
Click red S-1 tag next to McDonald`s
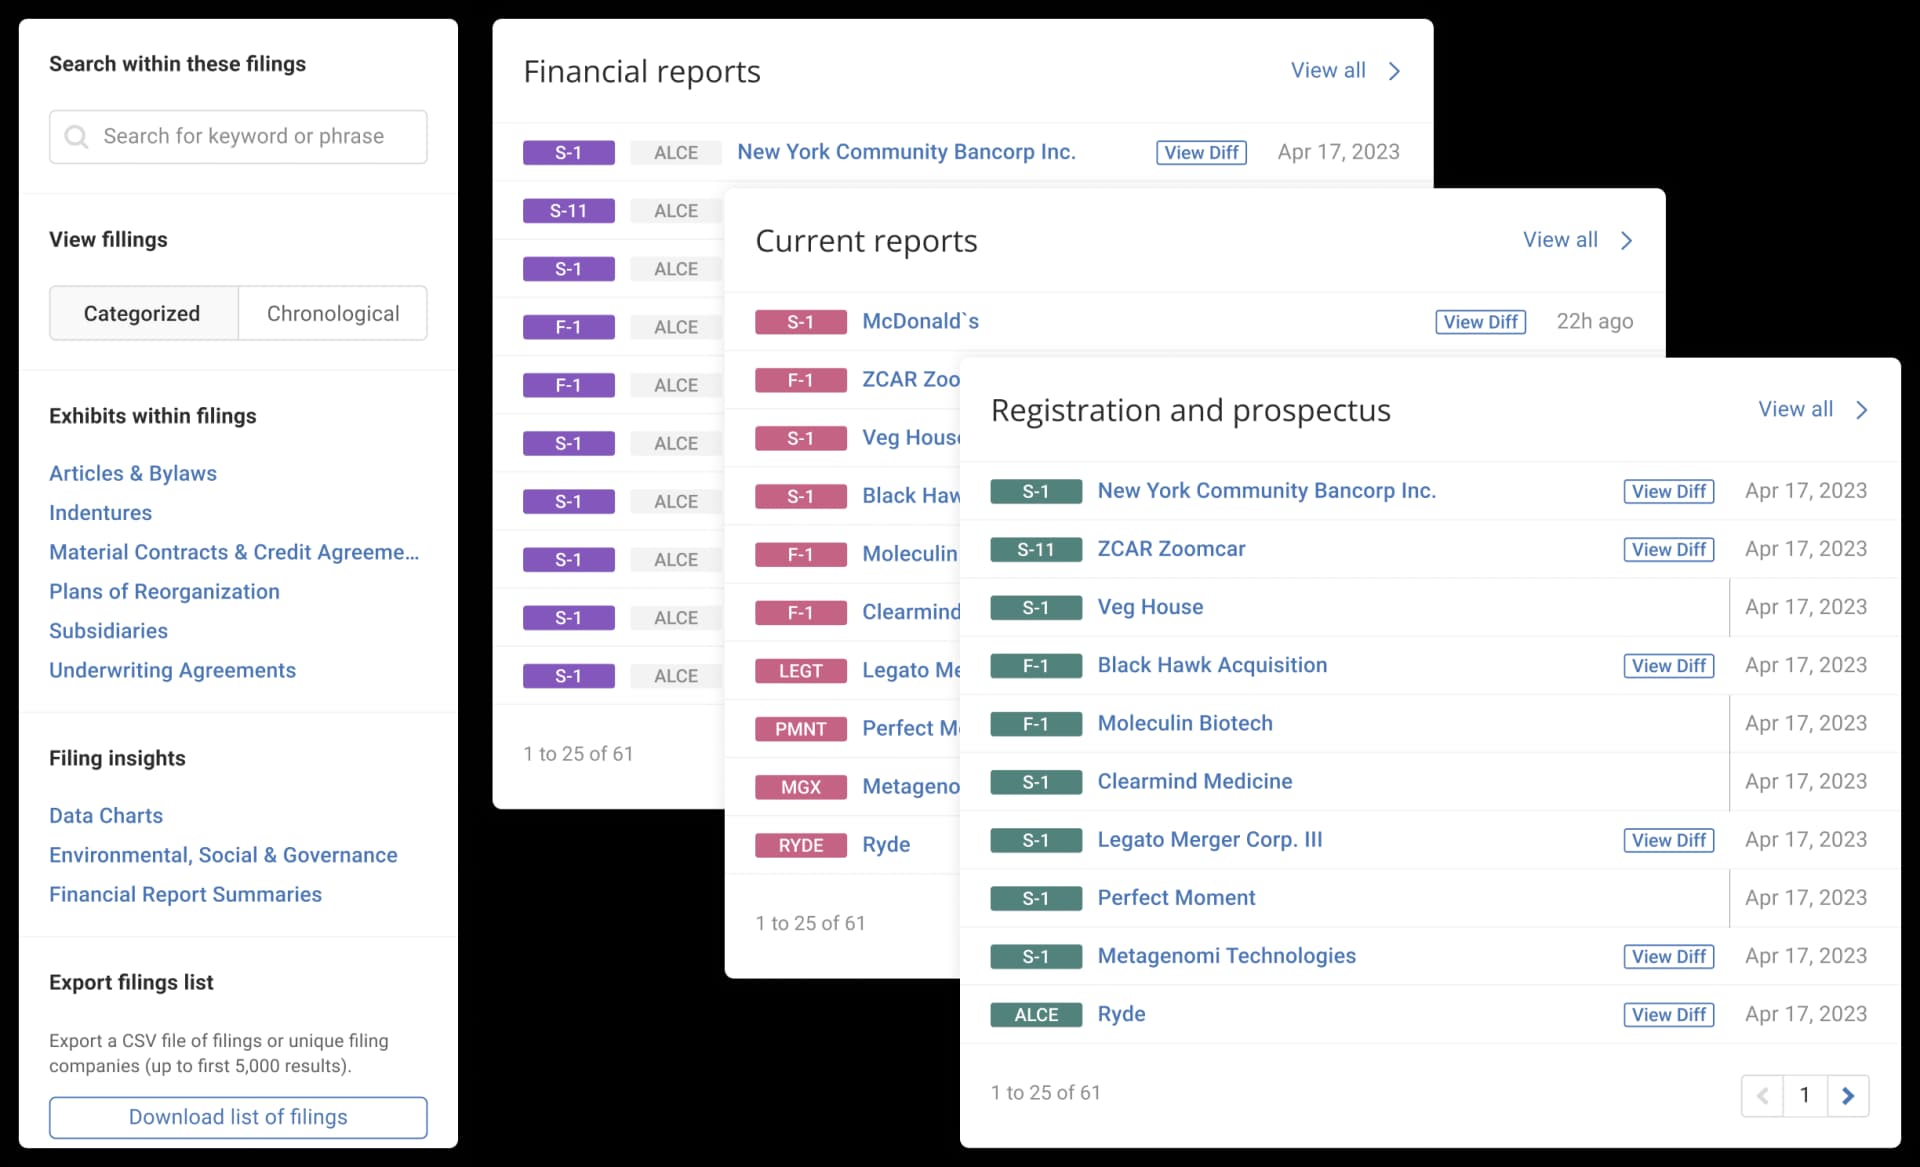click(800, 322)
